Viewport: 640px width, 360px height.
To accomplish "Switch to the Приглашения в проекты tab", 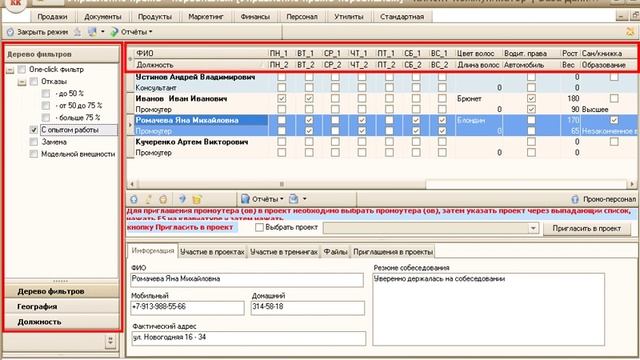I will point(393,252).
